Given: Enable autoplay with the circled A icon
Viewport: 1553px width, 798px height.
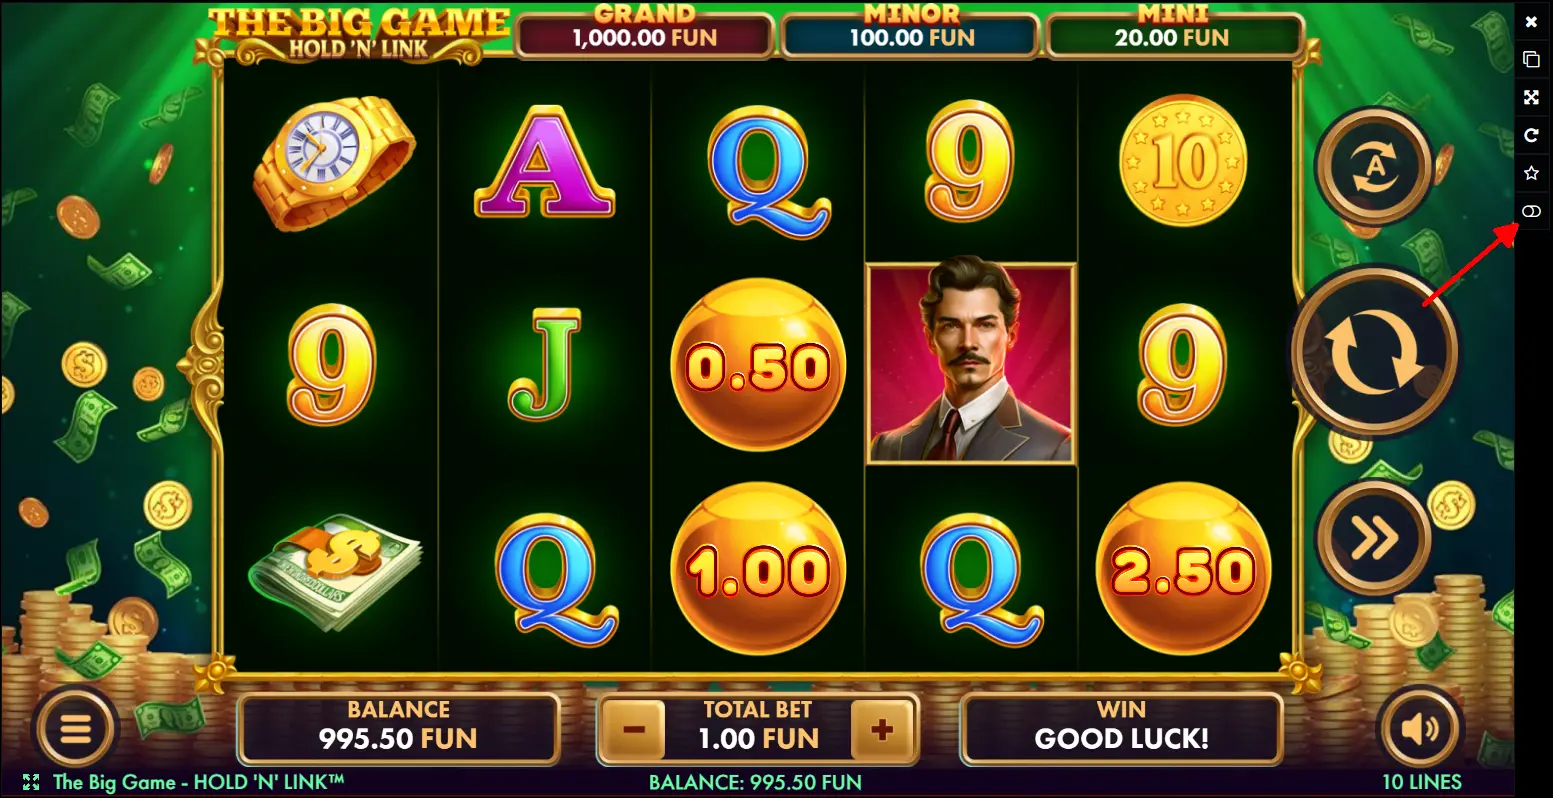Looking at the screenshot, I should tap(1374, 166).
